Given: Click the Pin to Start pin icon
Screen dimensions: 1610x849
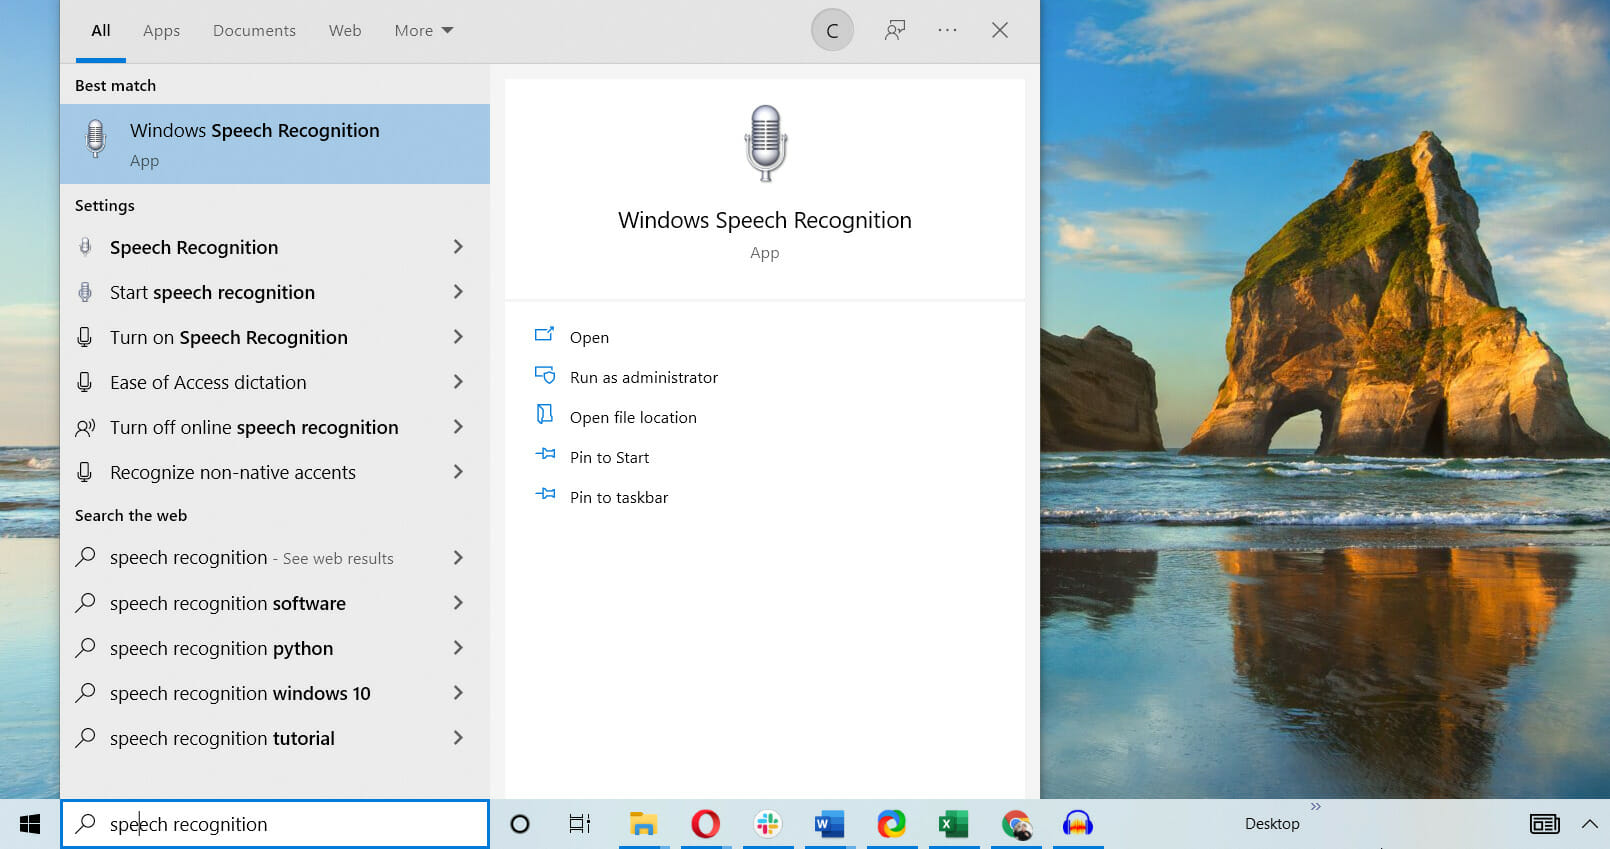Looking at the screenshot, I should tap(545, 454).
